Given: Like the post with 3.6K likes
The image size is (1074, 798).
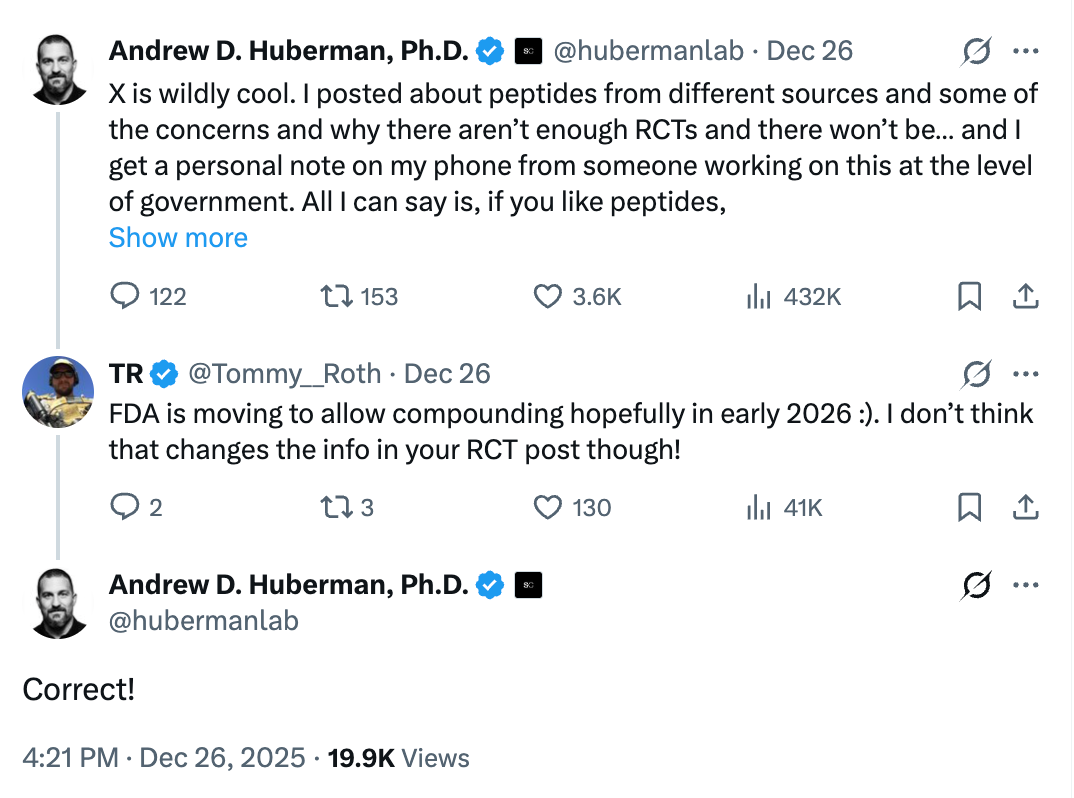Looking at the screenshot, I should 547,297.
